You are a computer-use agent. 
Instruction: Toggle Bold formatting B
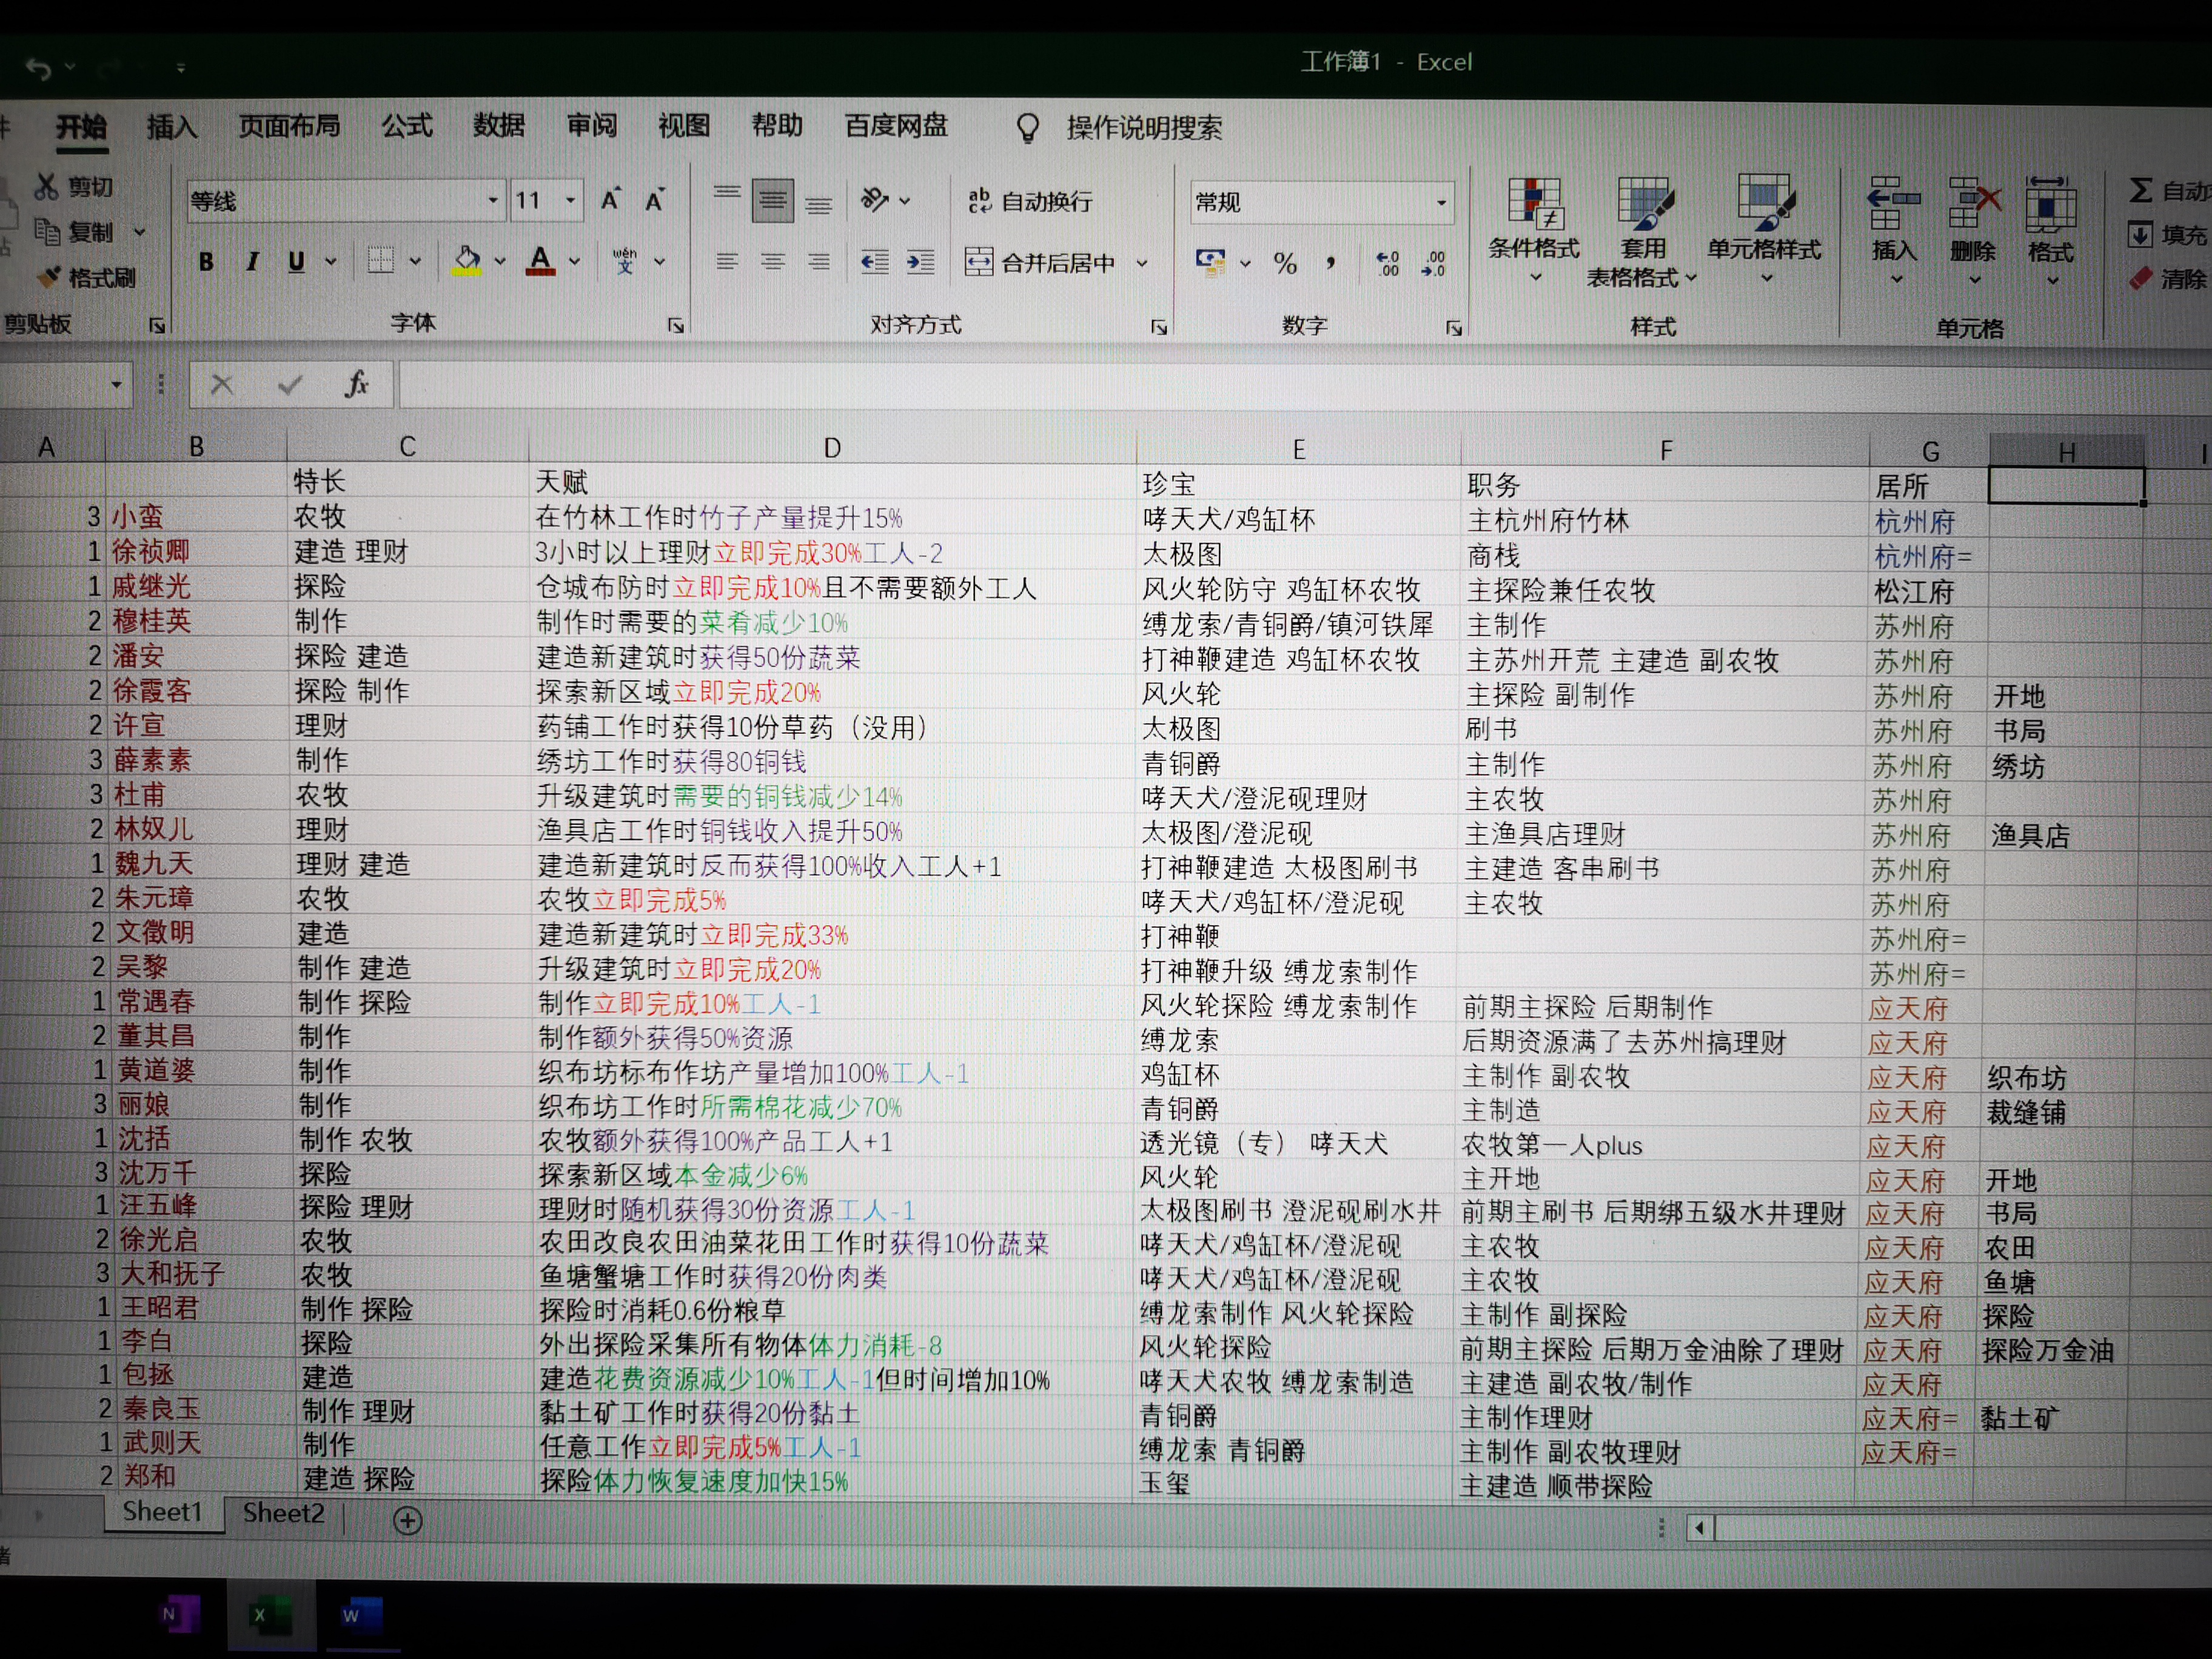tap(206, 261)
